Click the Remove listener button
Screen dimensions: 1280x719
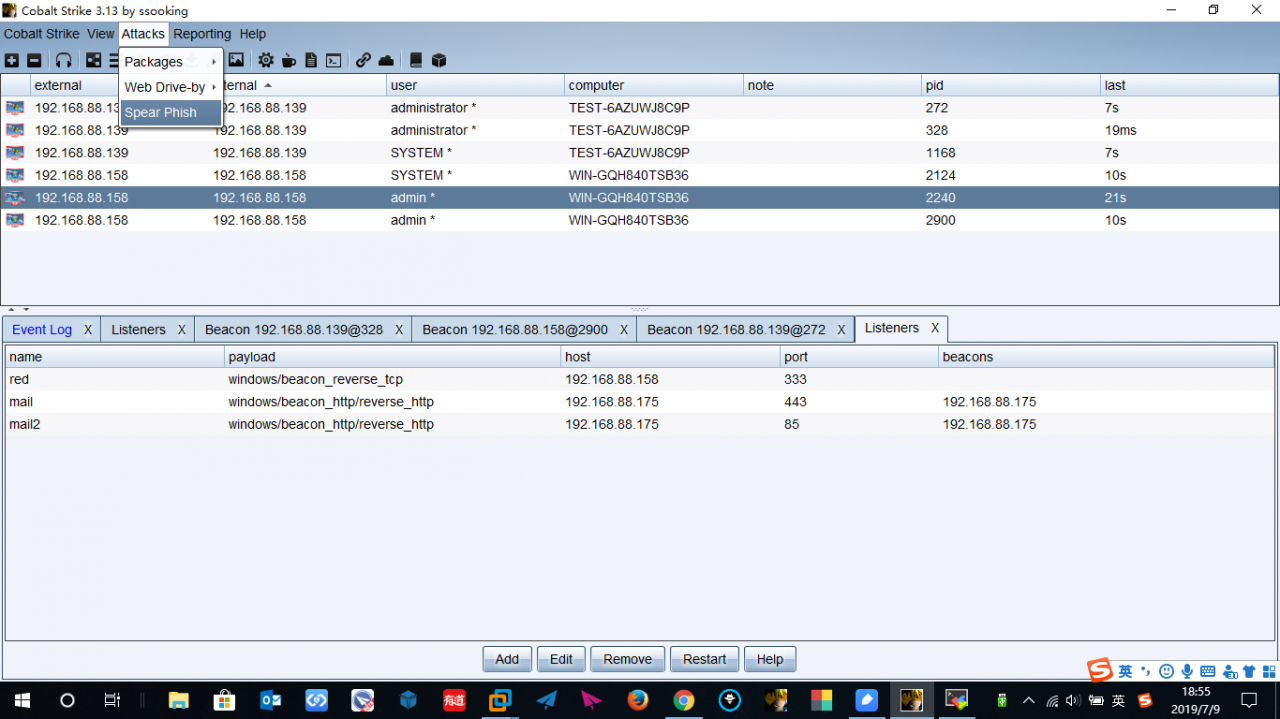628,659
